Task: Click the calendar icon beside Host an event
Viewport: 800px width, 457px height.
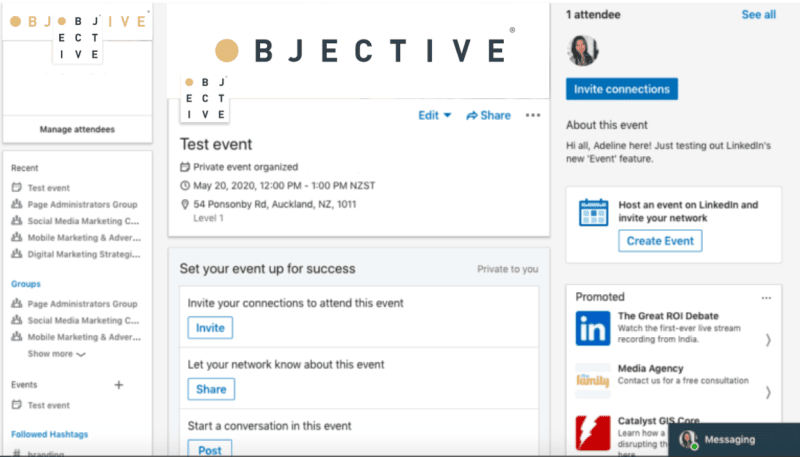Action: pyautogui.click(x=593, y=212)
